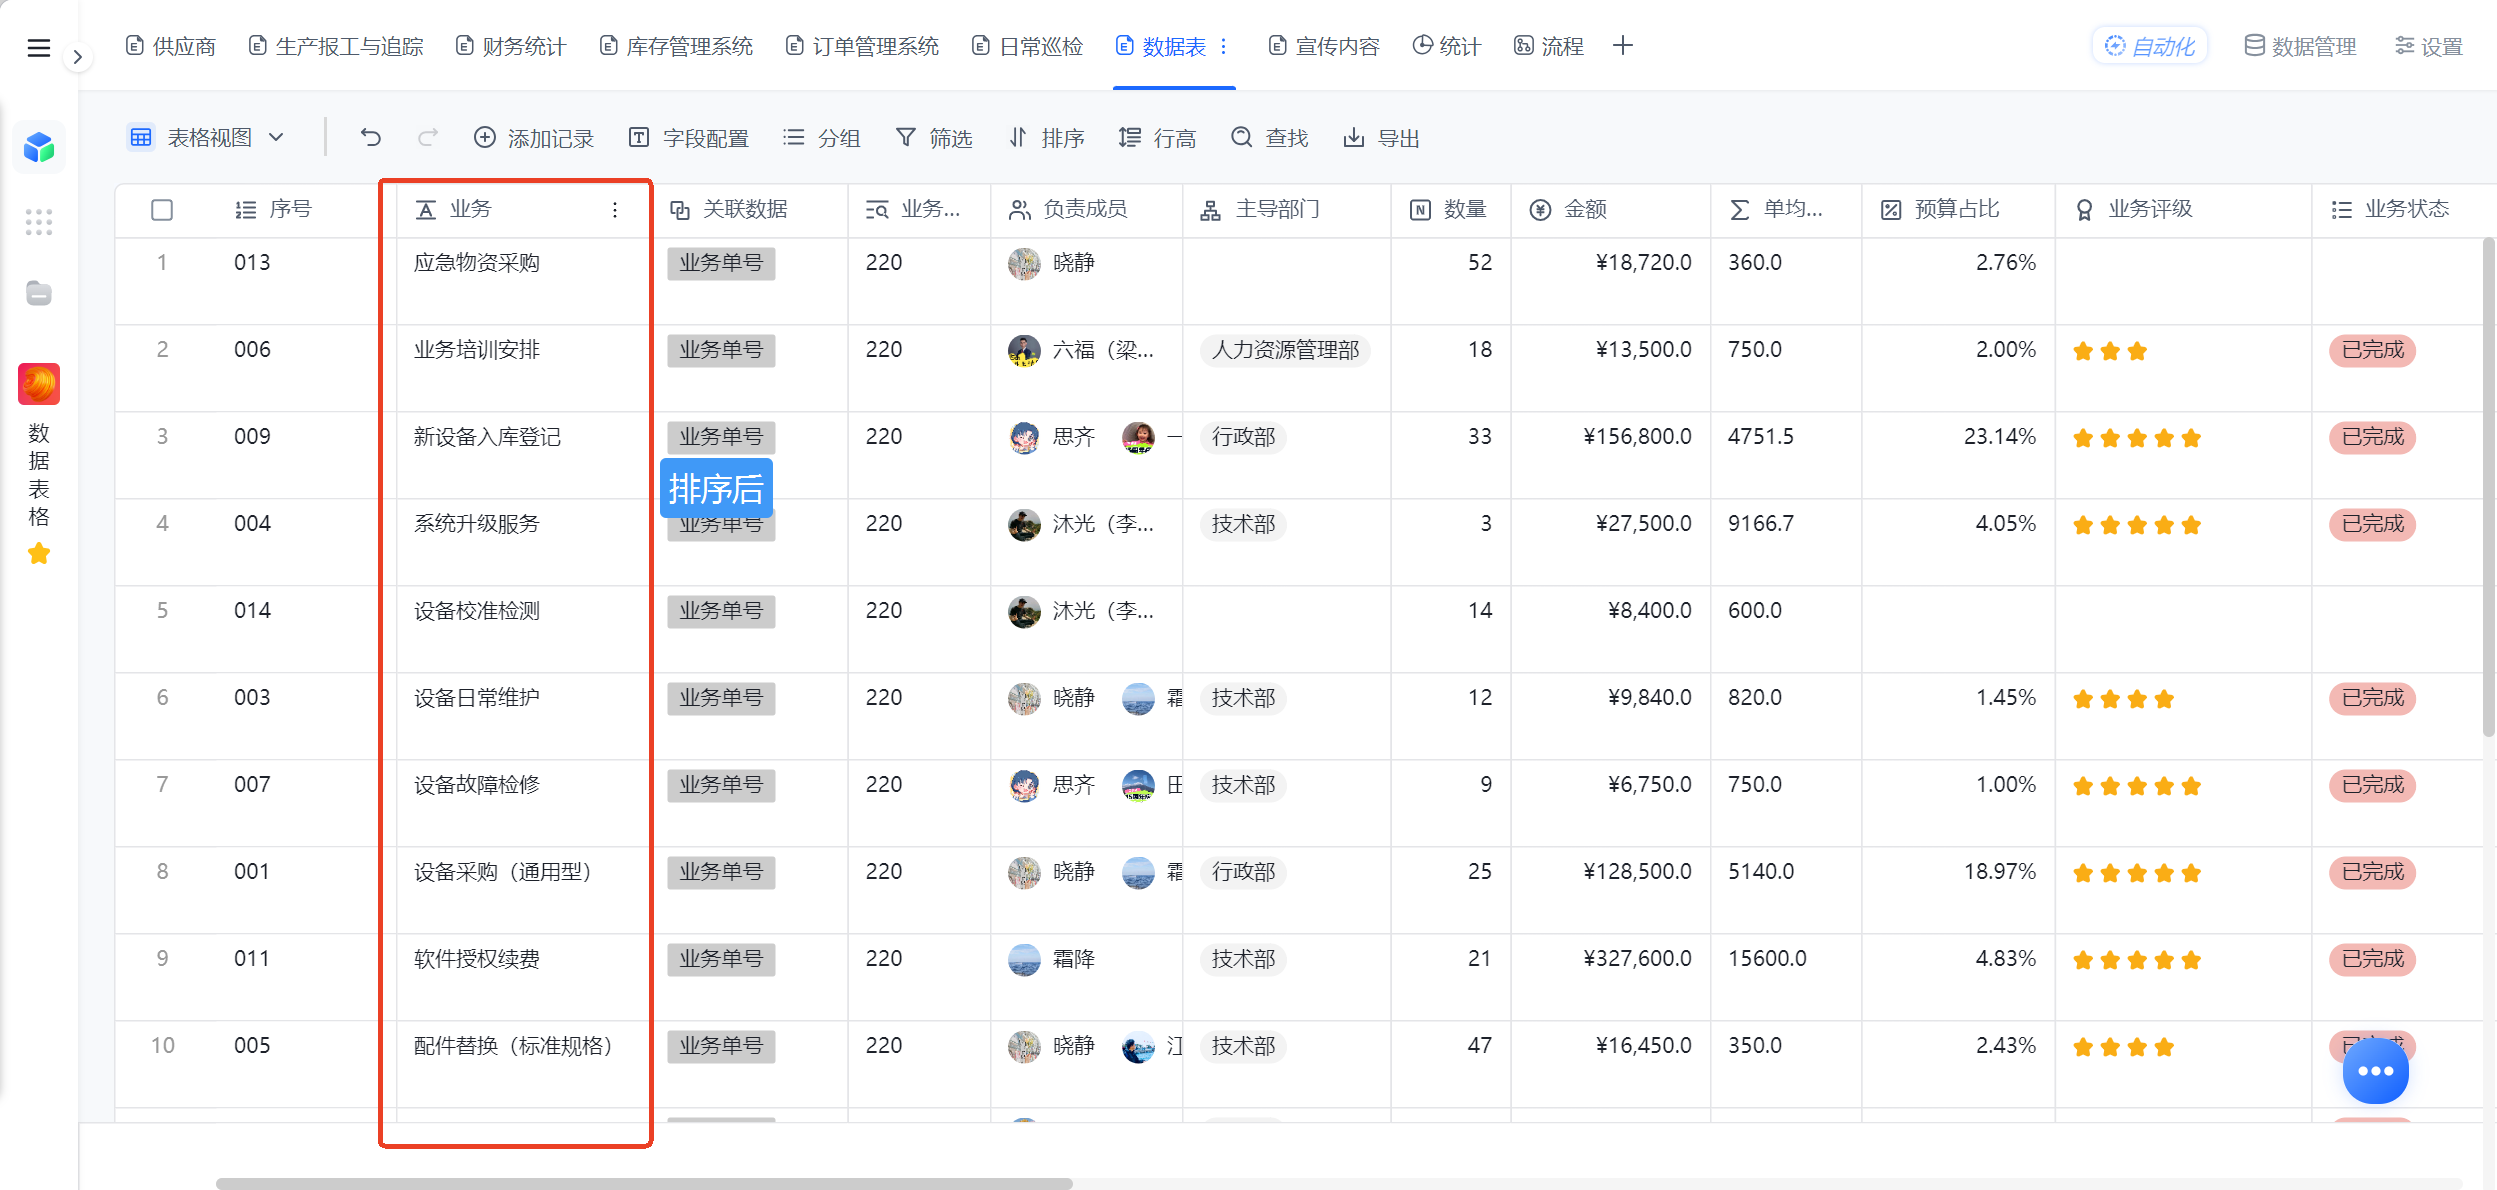Click 霜降 avatar in 软件授权续费 row
The height and width of the screenshot is (1190, 2497).
tap(1024, 959)
